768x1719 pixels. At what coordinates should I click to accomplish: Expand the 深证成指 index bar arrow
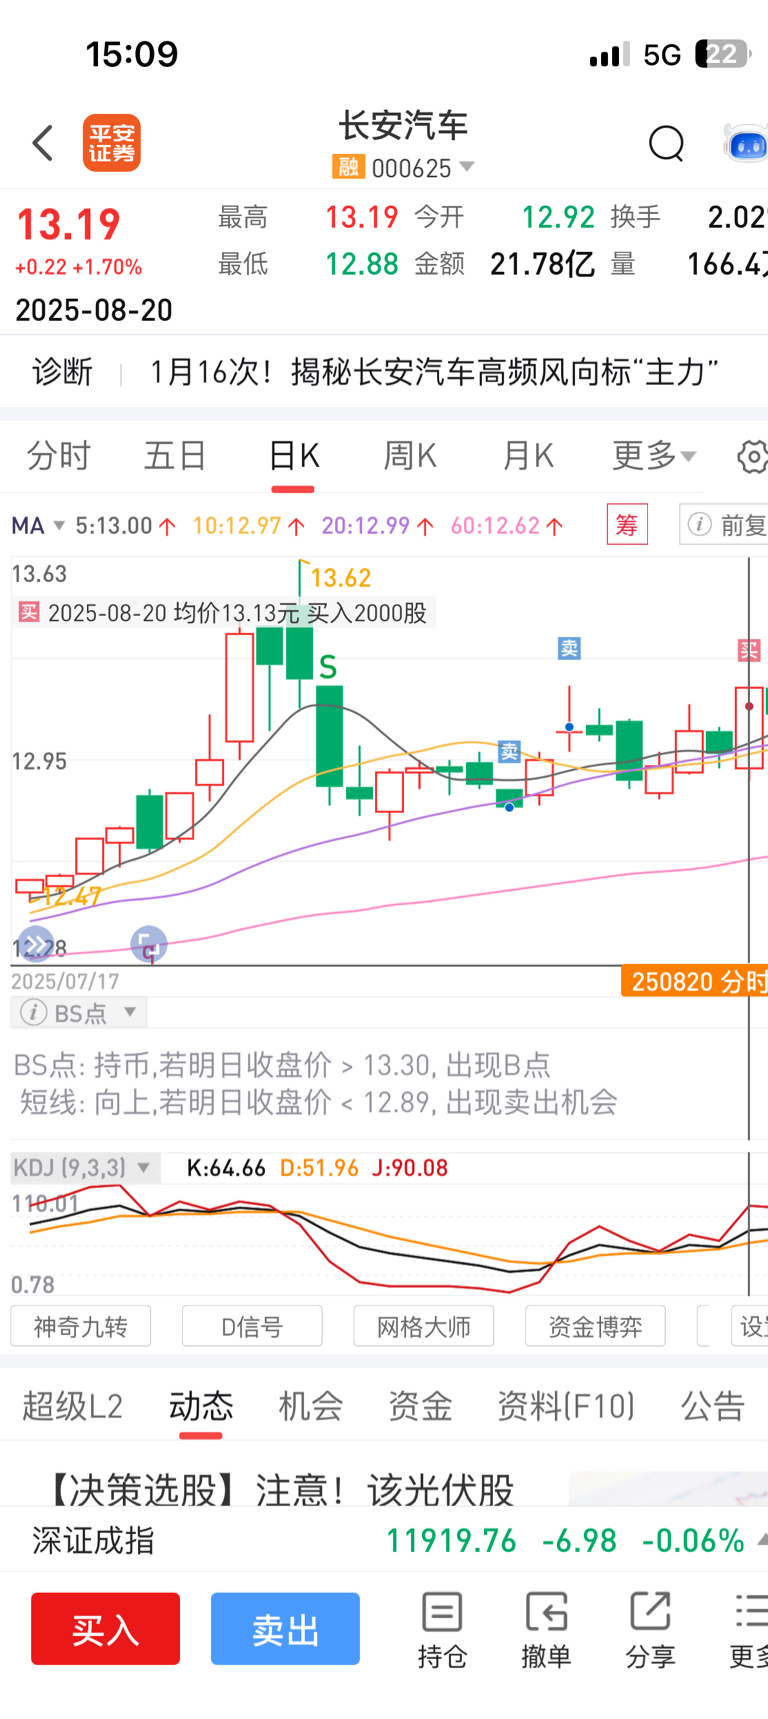[x=762, y=1541]
